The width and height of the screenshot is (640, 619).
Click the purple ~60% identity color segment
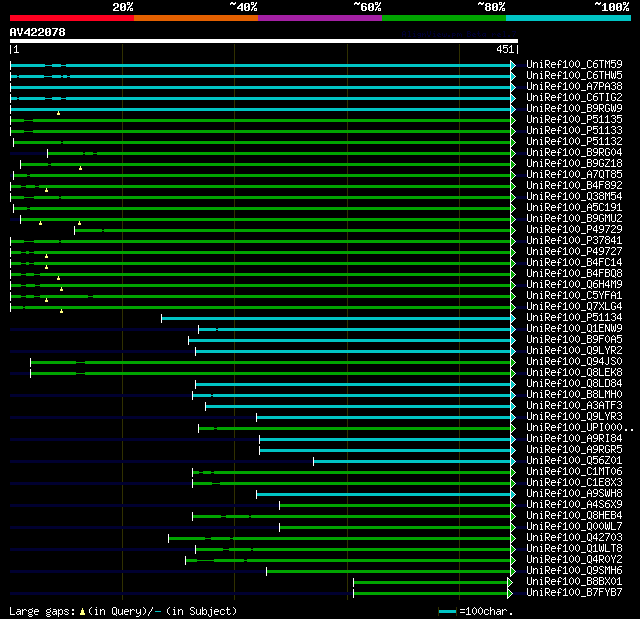pos(320,18)
